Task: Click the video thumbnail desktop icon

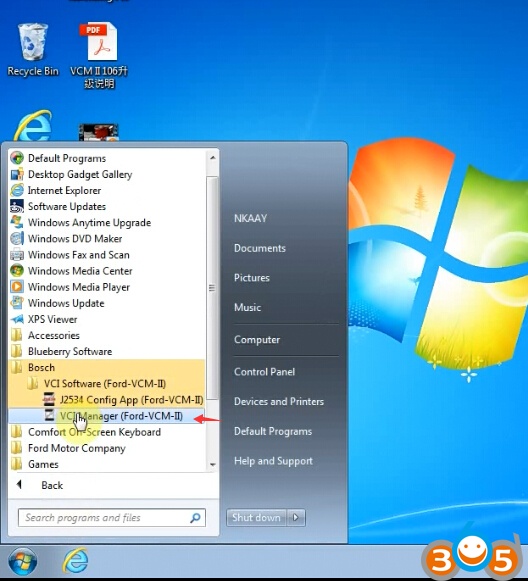Action: pyautogui.click(x=99, y=133)
